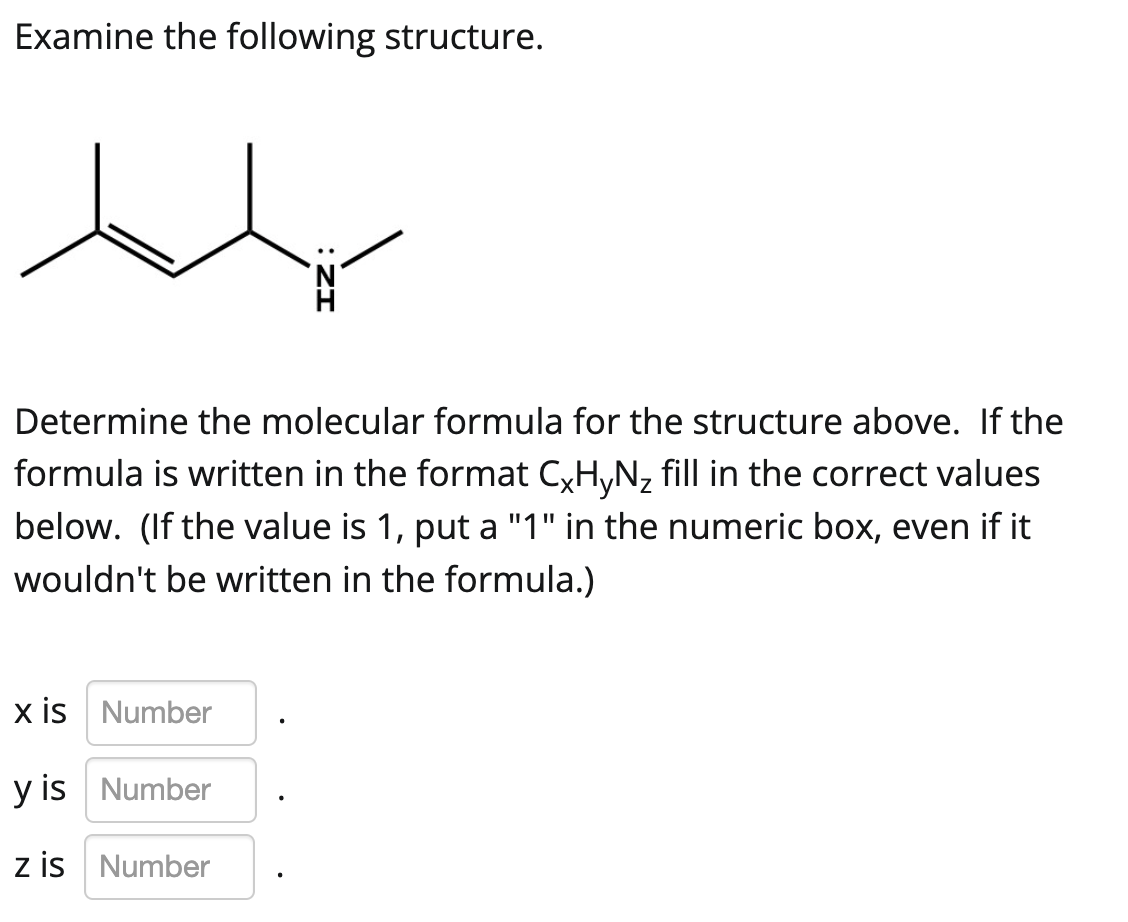Select the instruction paragraph about the molecular formula
Image resolution: width=1128 pixels, height=922 pixels.
[x=540, y=500]
